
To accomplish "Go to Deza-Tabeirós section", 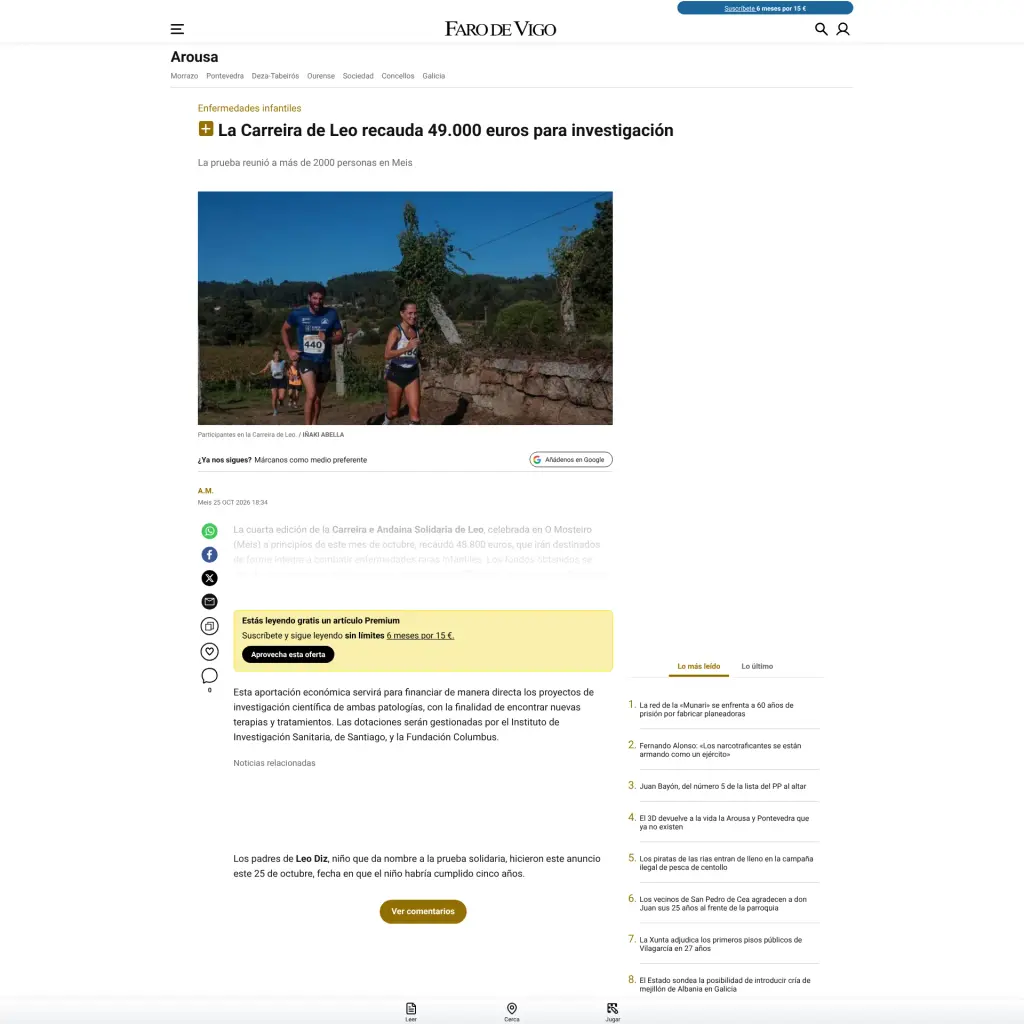I will point(275,76).
